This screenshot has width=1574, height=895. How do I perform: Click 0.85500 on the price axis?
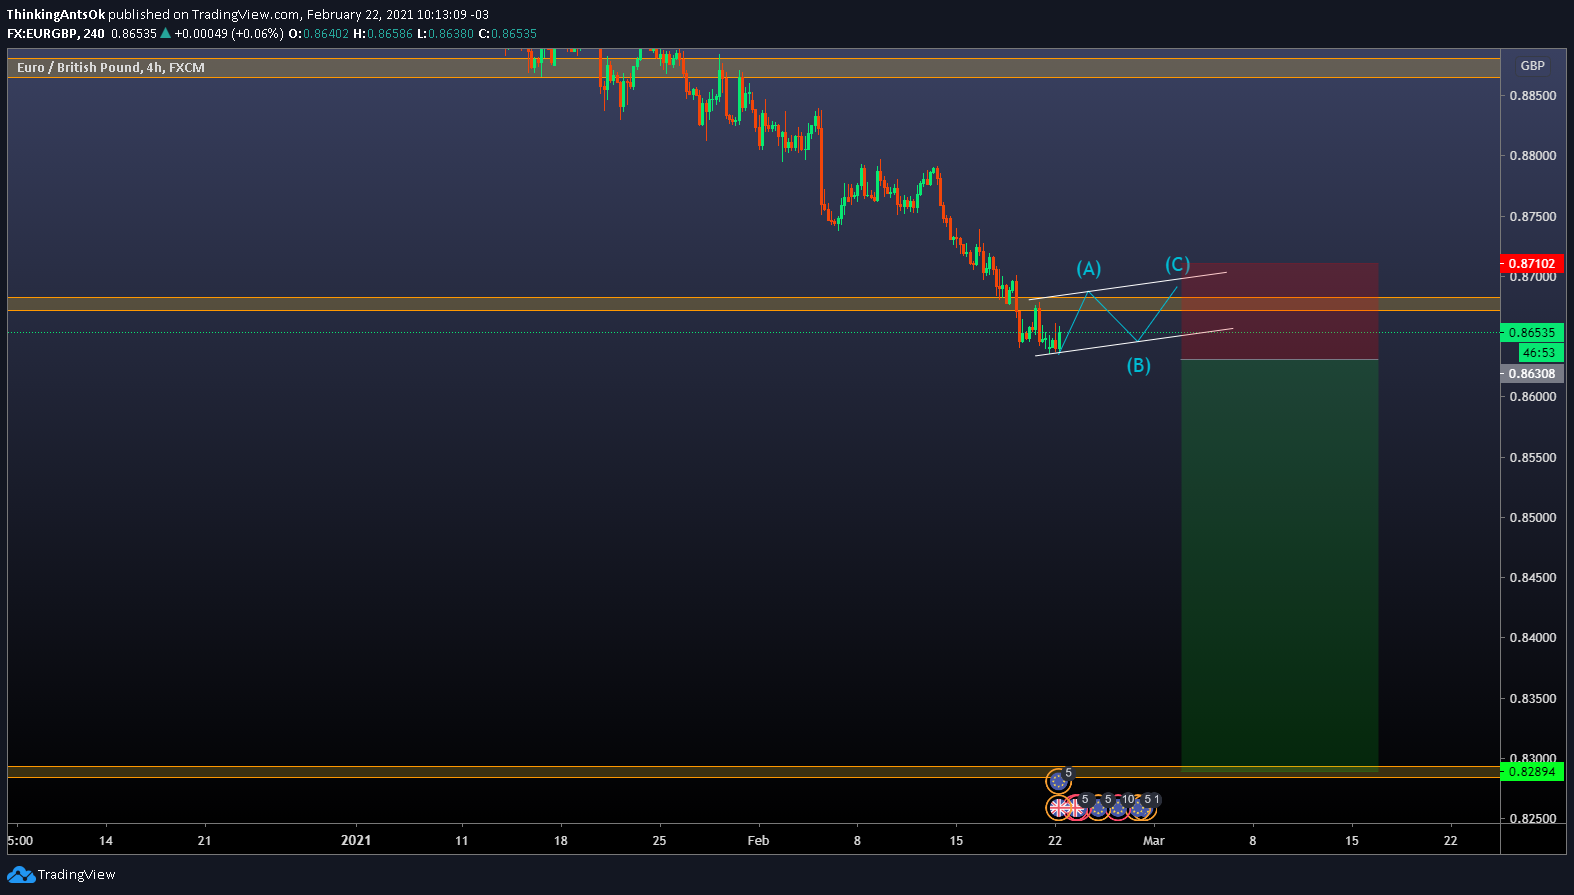pyautogui.click(x=1532, y=458)
